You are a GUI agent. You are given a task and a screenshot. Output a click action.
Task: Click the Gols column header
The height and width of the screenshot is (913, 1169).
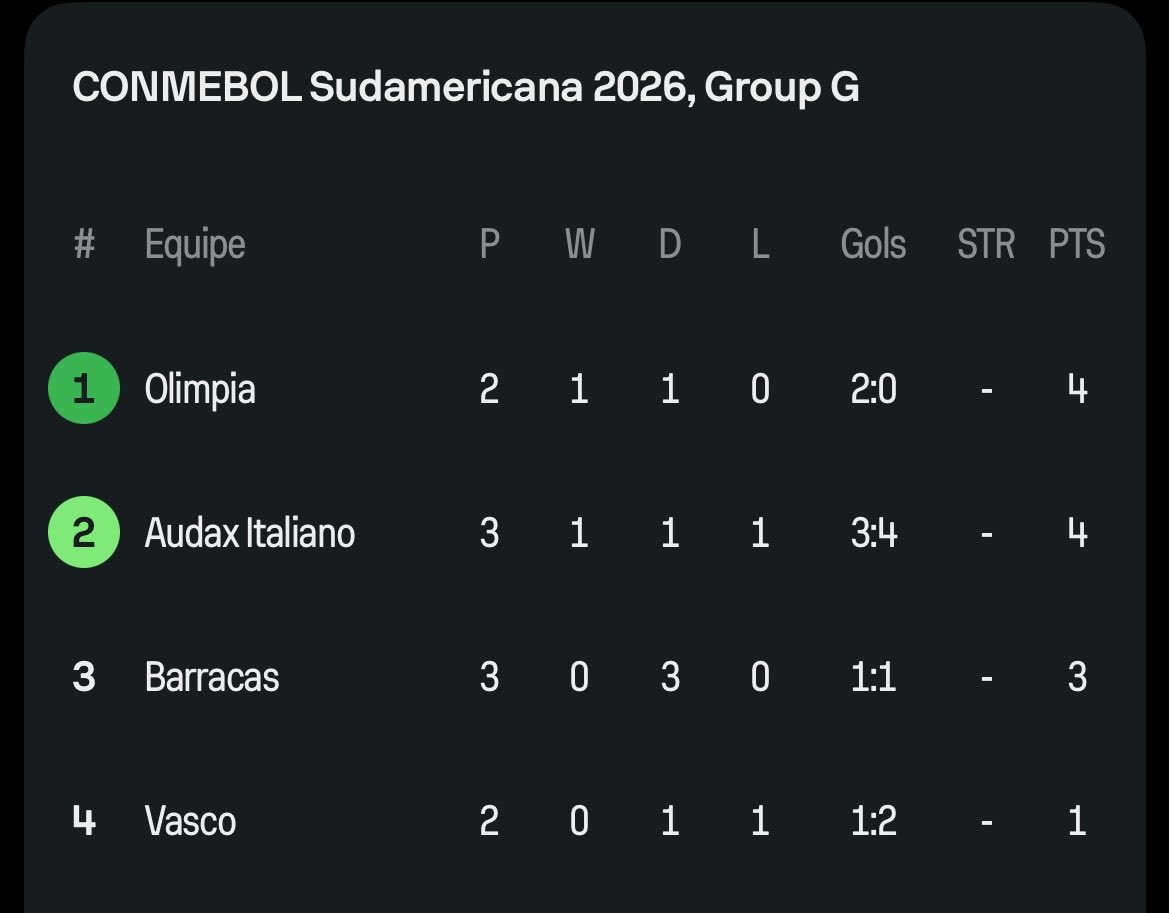click(x=873, y=244)
